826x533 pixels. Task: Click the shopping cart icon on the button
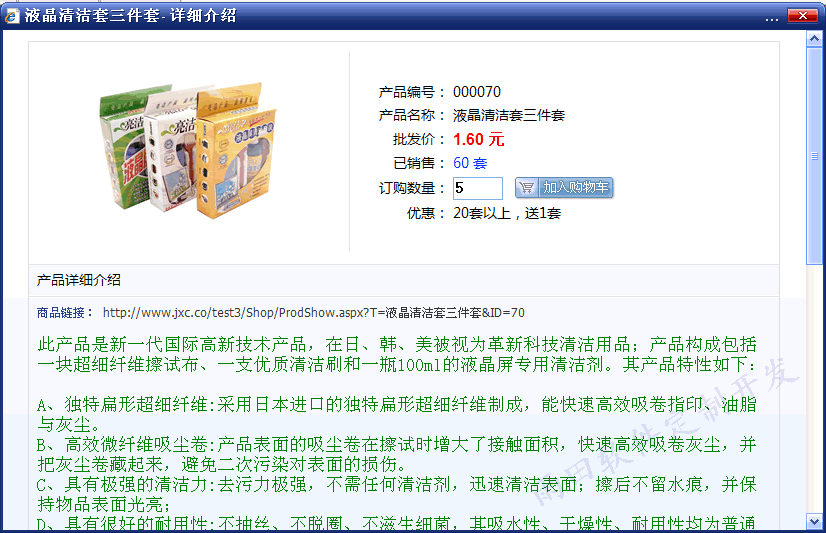click(x=526, y=187)
